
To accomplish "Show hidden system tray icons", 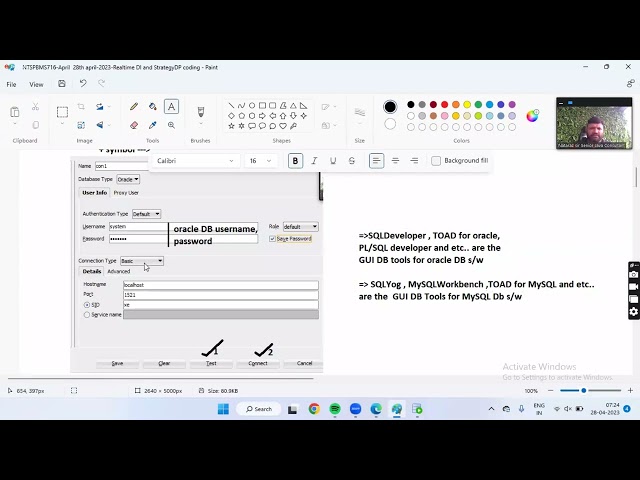I will [491, 409].
